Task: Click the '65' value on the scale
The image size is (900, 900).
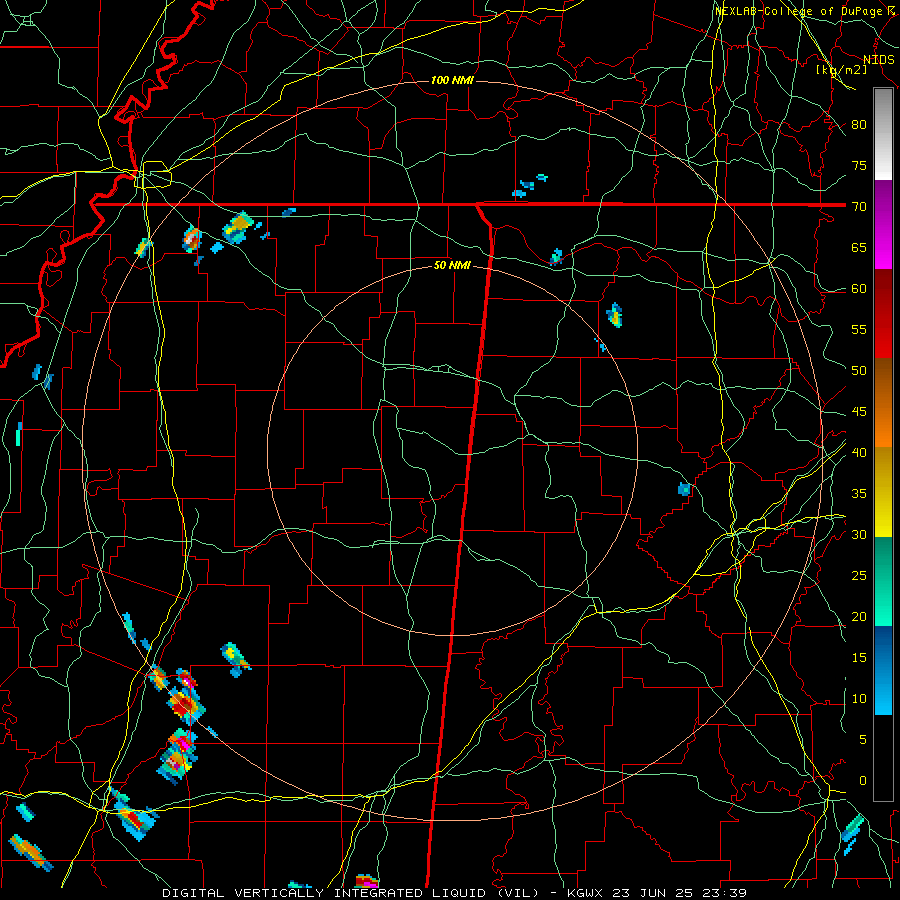Action: [859, 247]
